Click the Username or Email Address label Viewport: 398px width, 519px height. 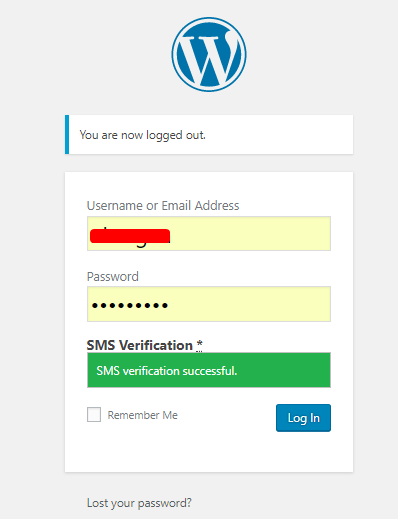(x=163, y=206)
